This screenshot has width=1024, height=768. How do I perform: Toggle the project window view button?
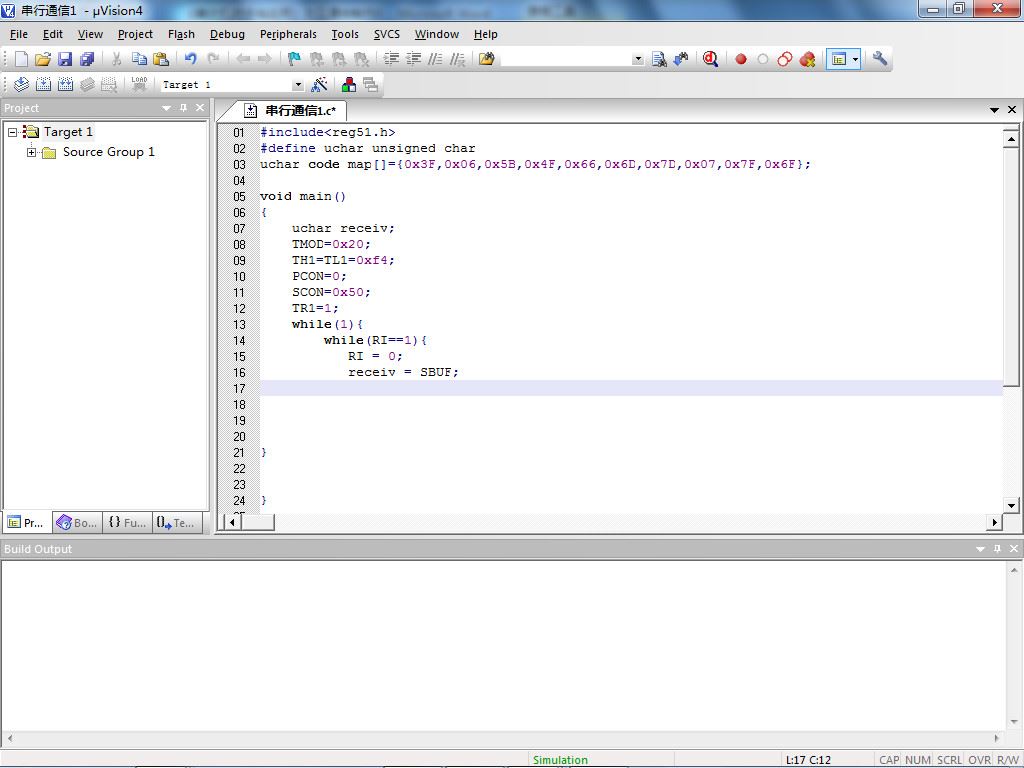click(x=839, y=59)
